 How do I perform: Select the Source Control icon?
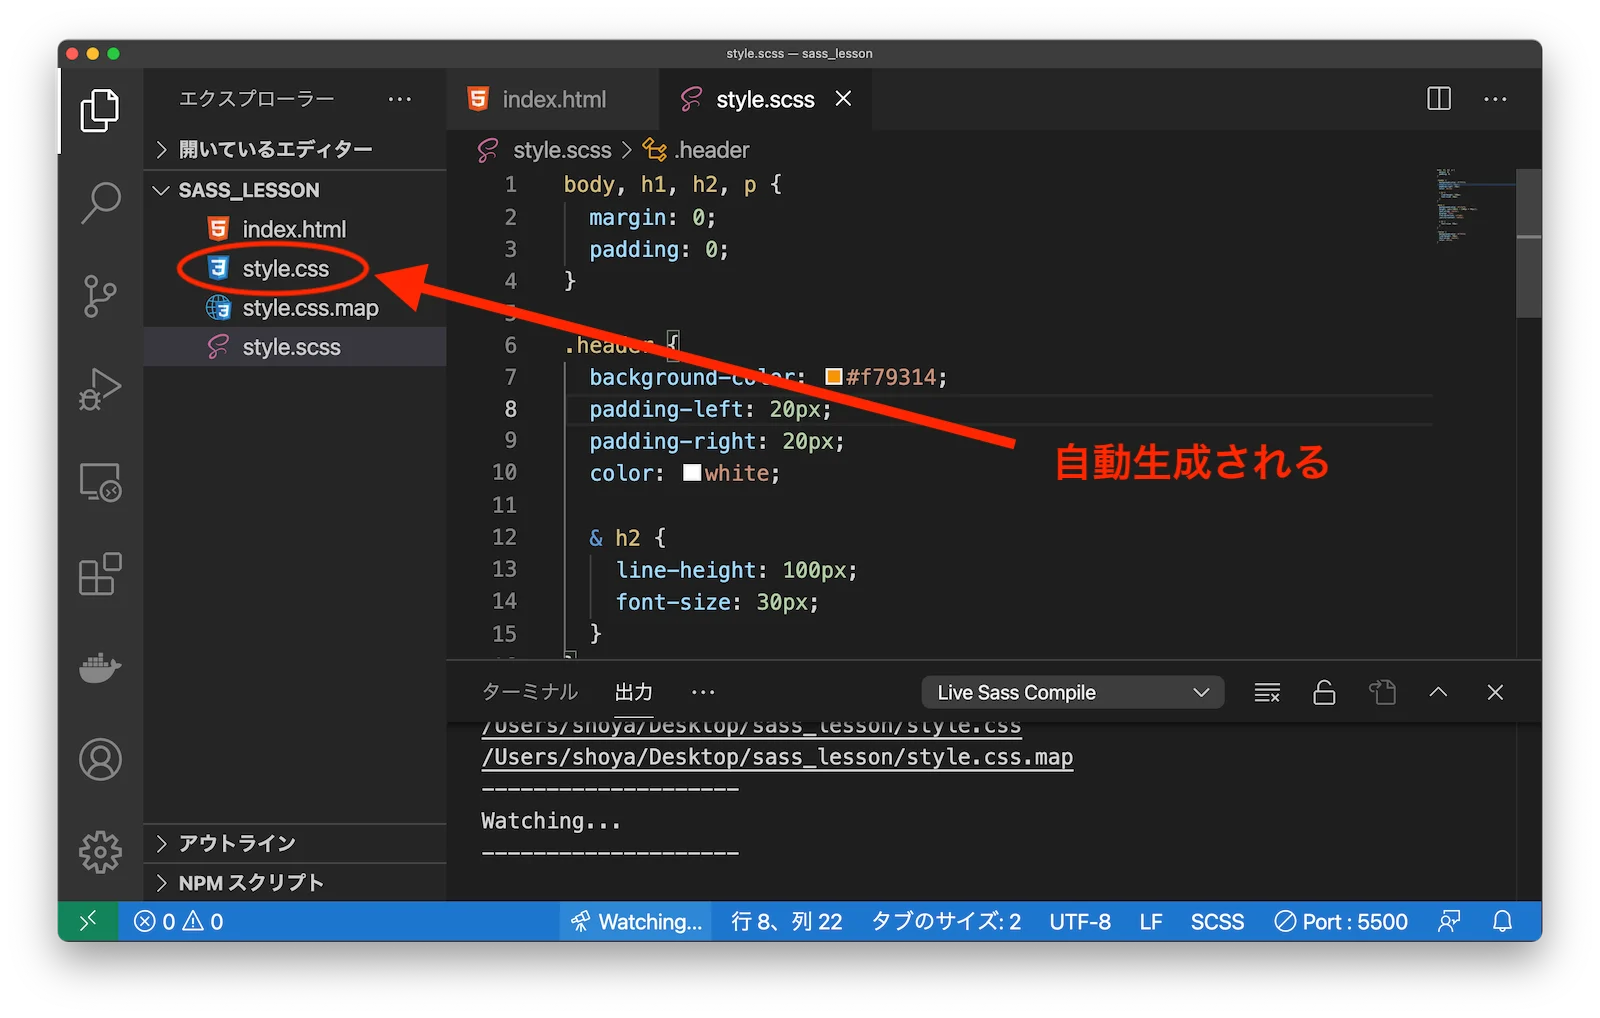[99, 296]
